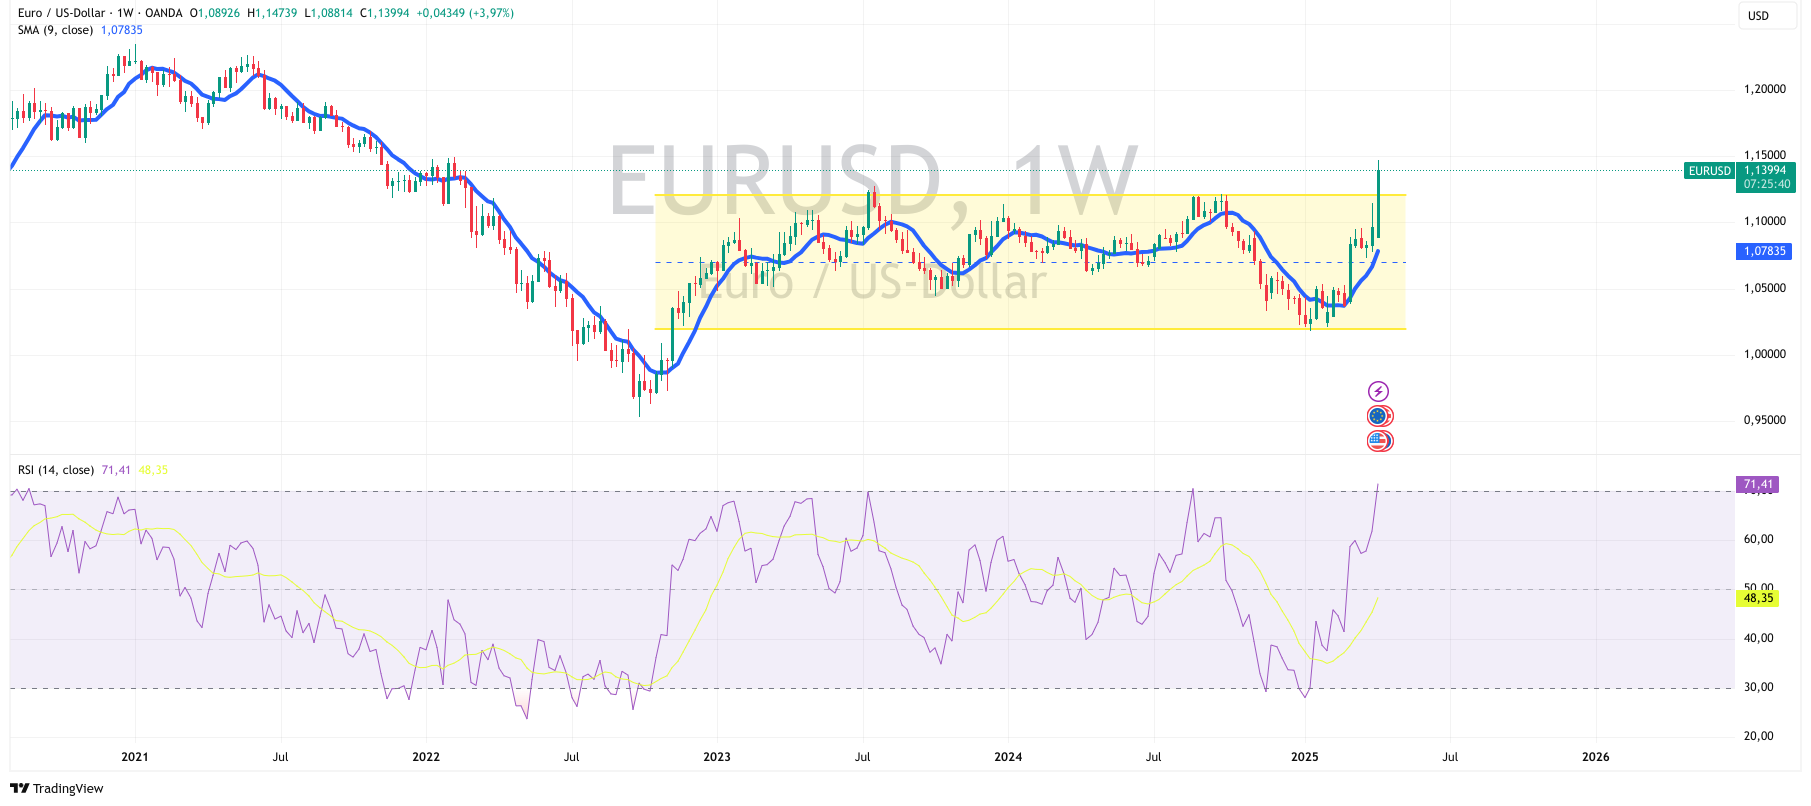Click the 2021 time axis label
Viewport: 1811px width, 806px height.
coord(135,757)
